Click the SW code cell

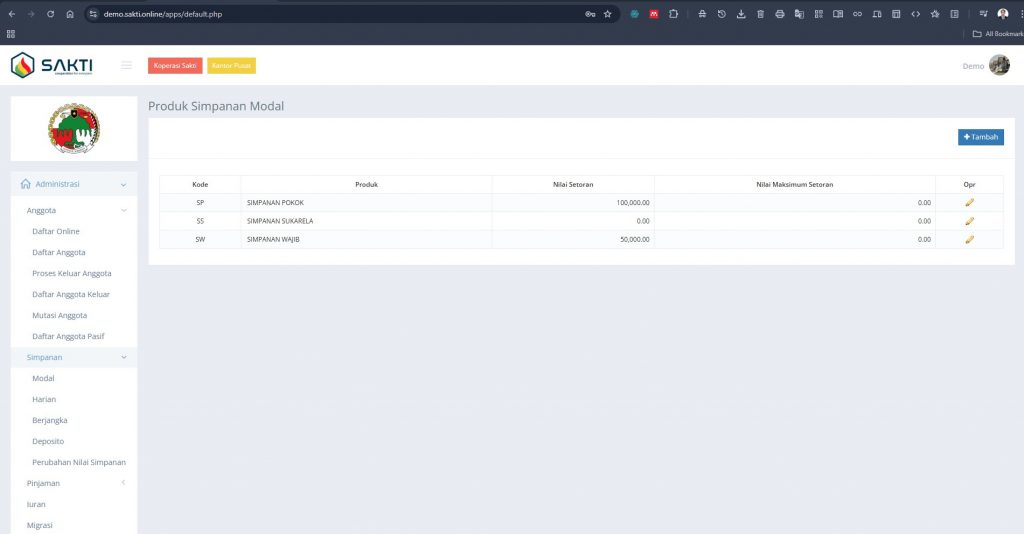200,239
